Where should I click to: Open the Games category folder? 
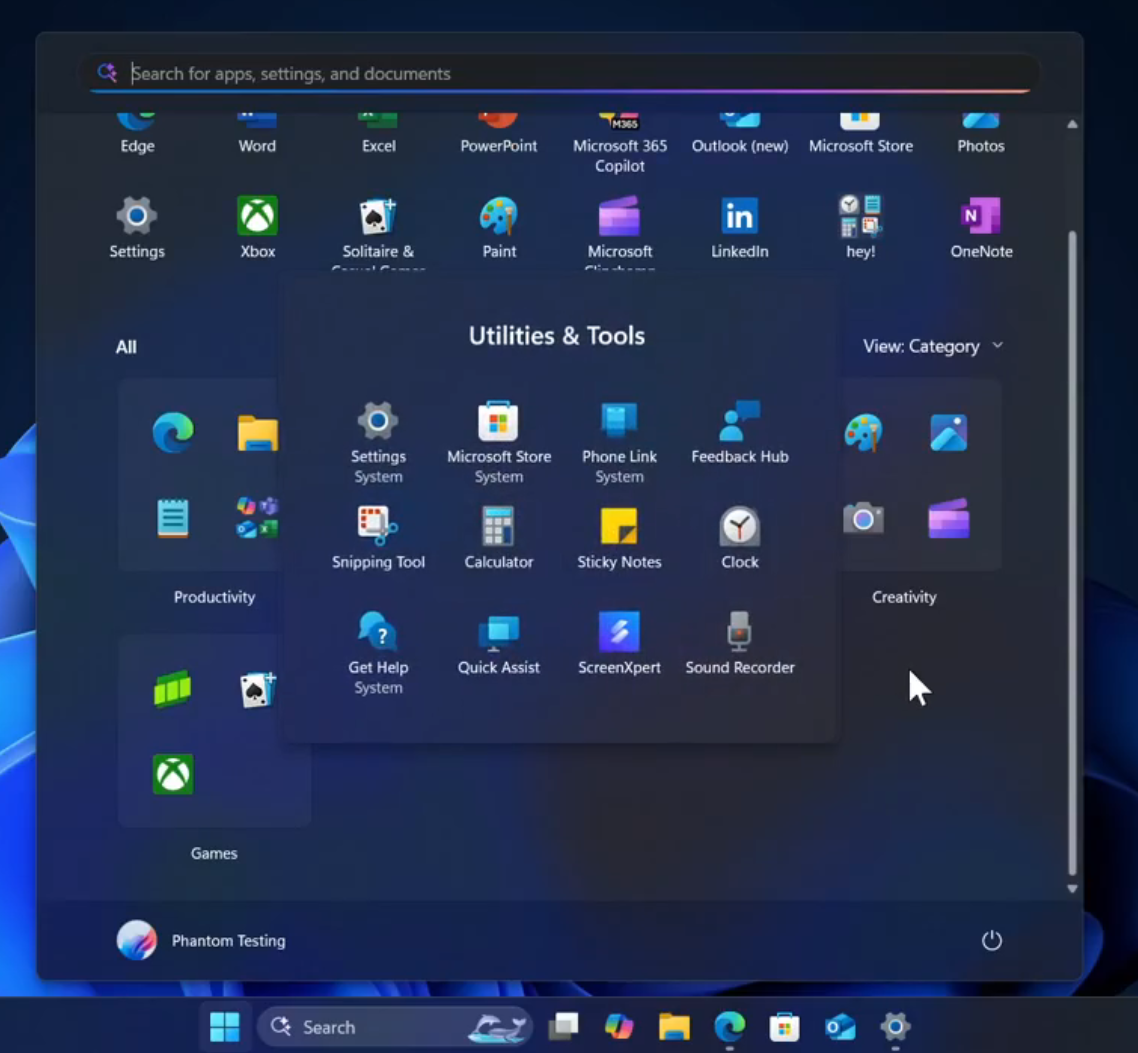pyautogui.click(x=214, y=732)
